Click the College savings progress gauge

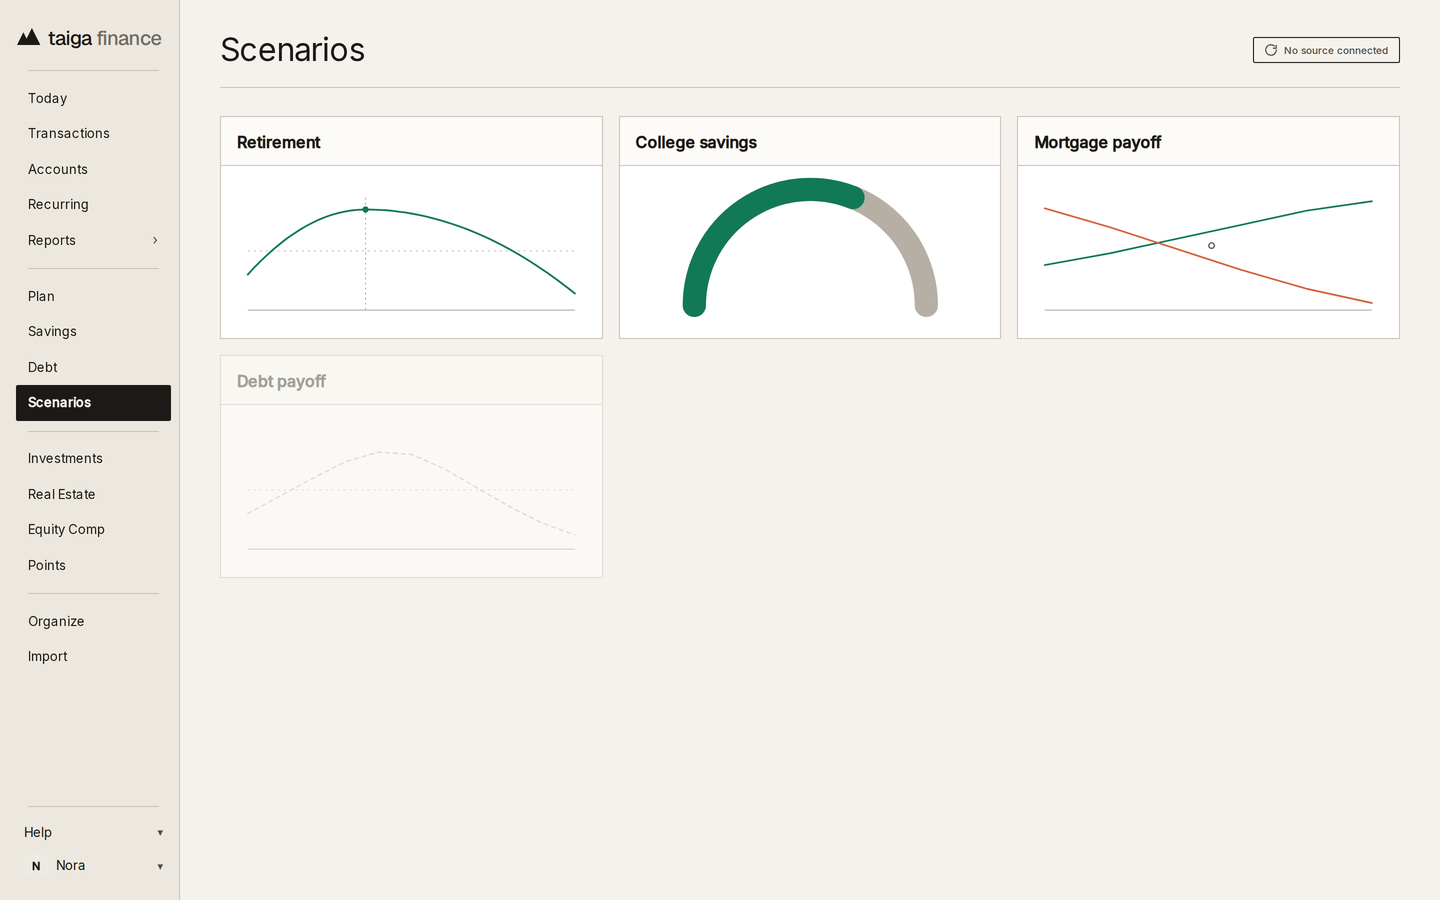(x=810, y=247)
